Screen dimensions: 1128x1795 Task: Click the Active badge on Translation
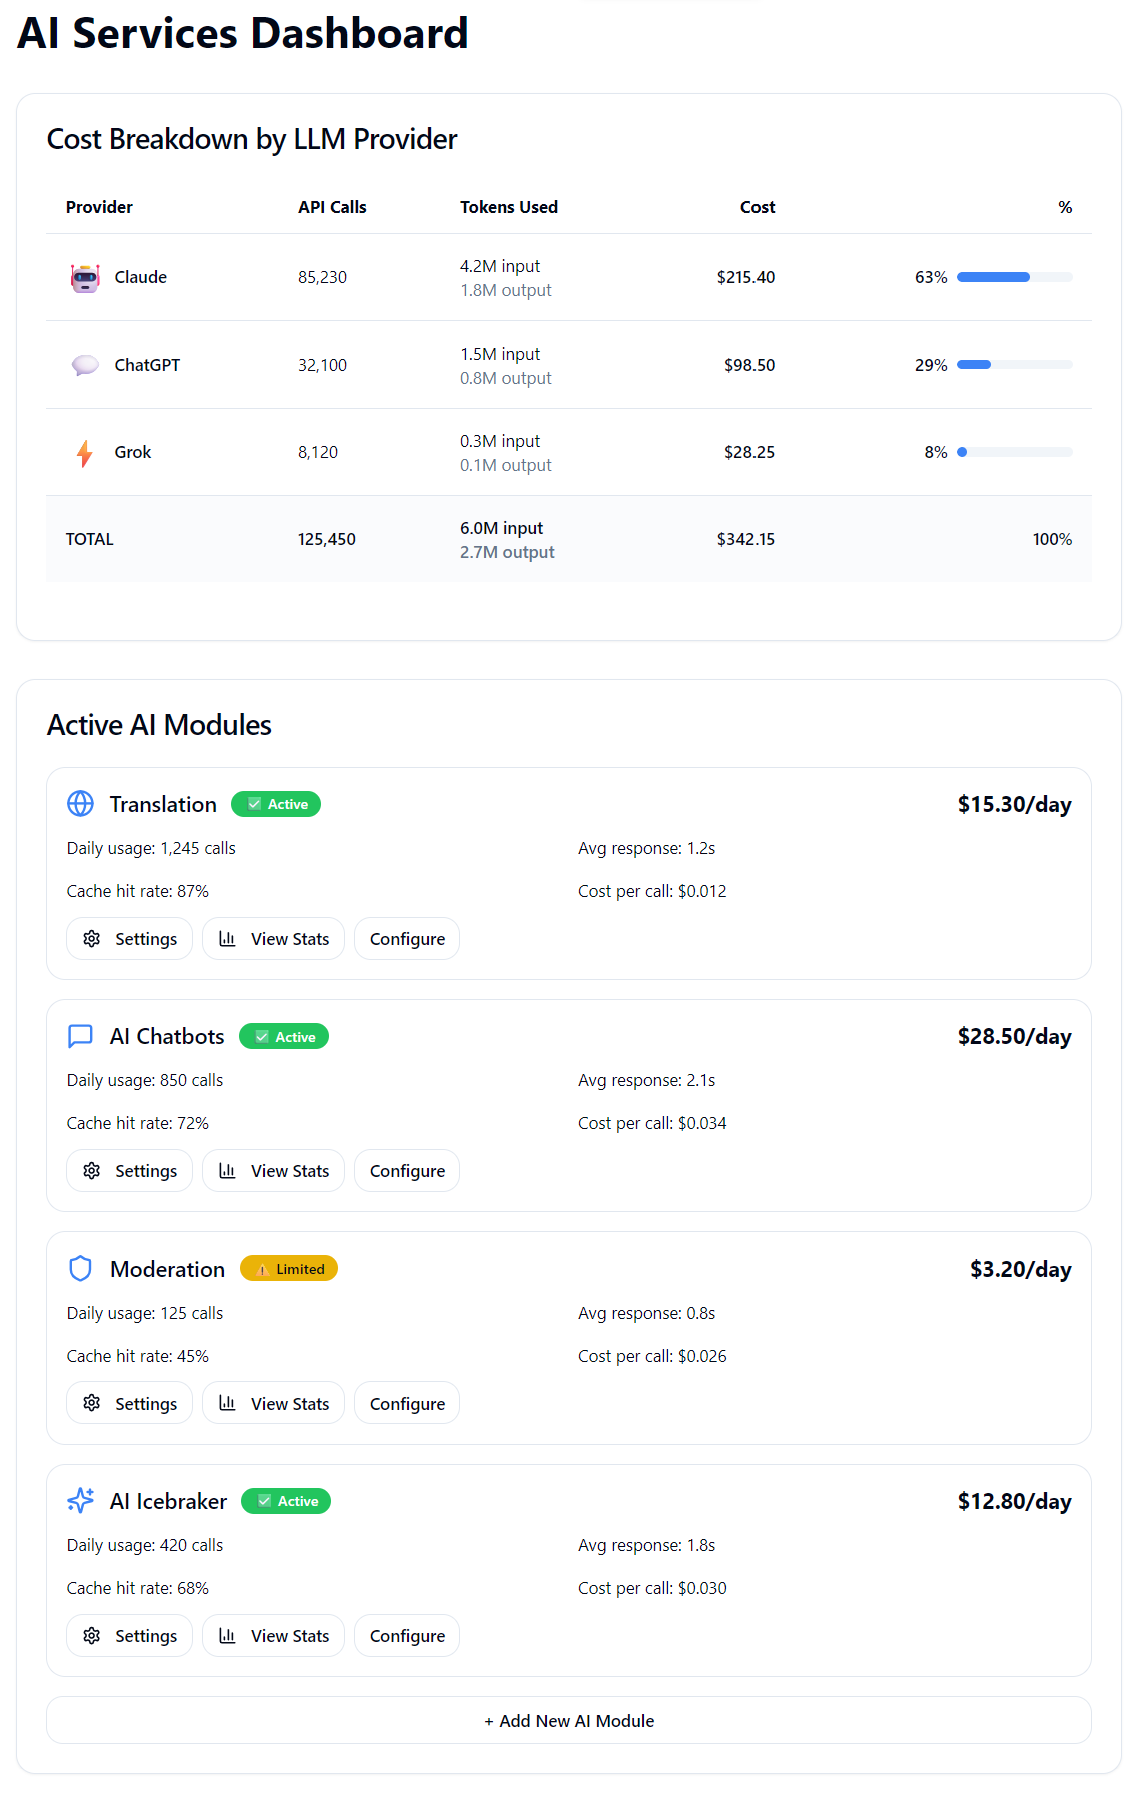[276, 804]
